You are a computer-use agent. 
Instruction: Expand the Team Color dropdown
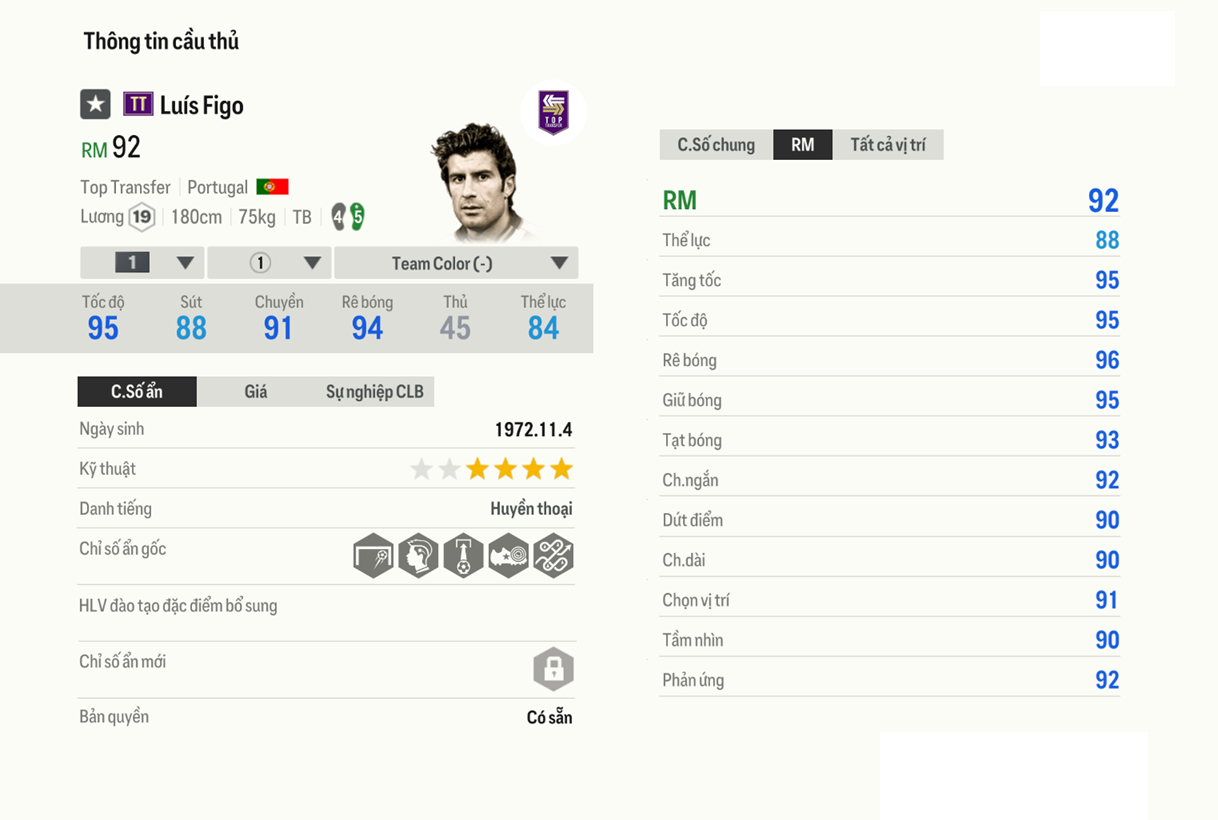tap(456, 263)
